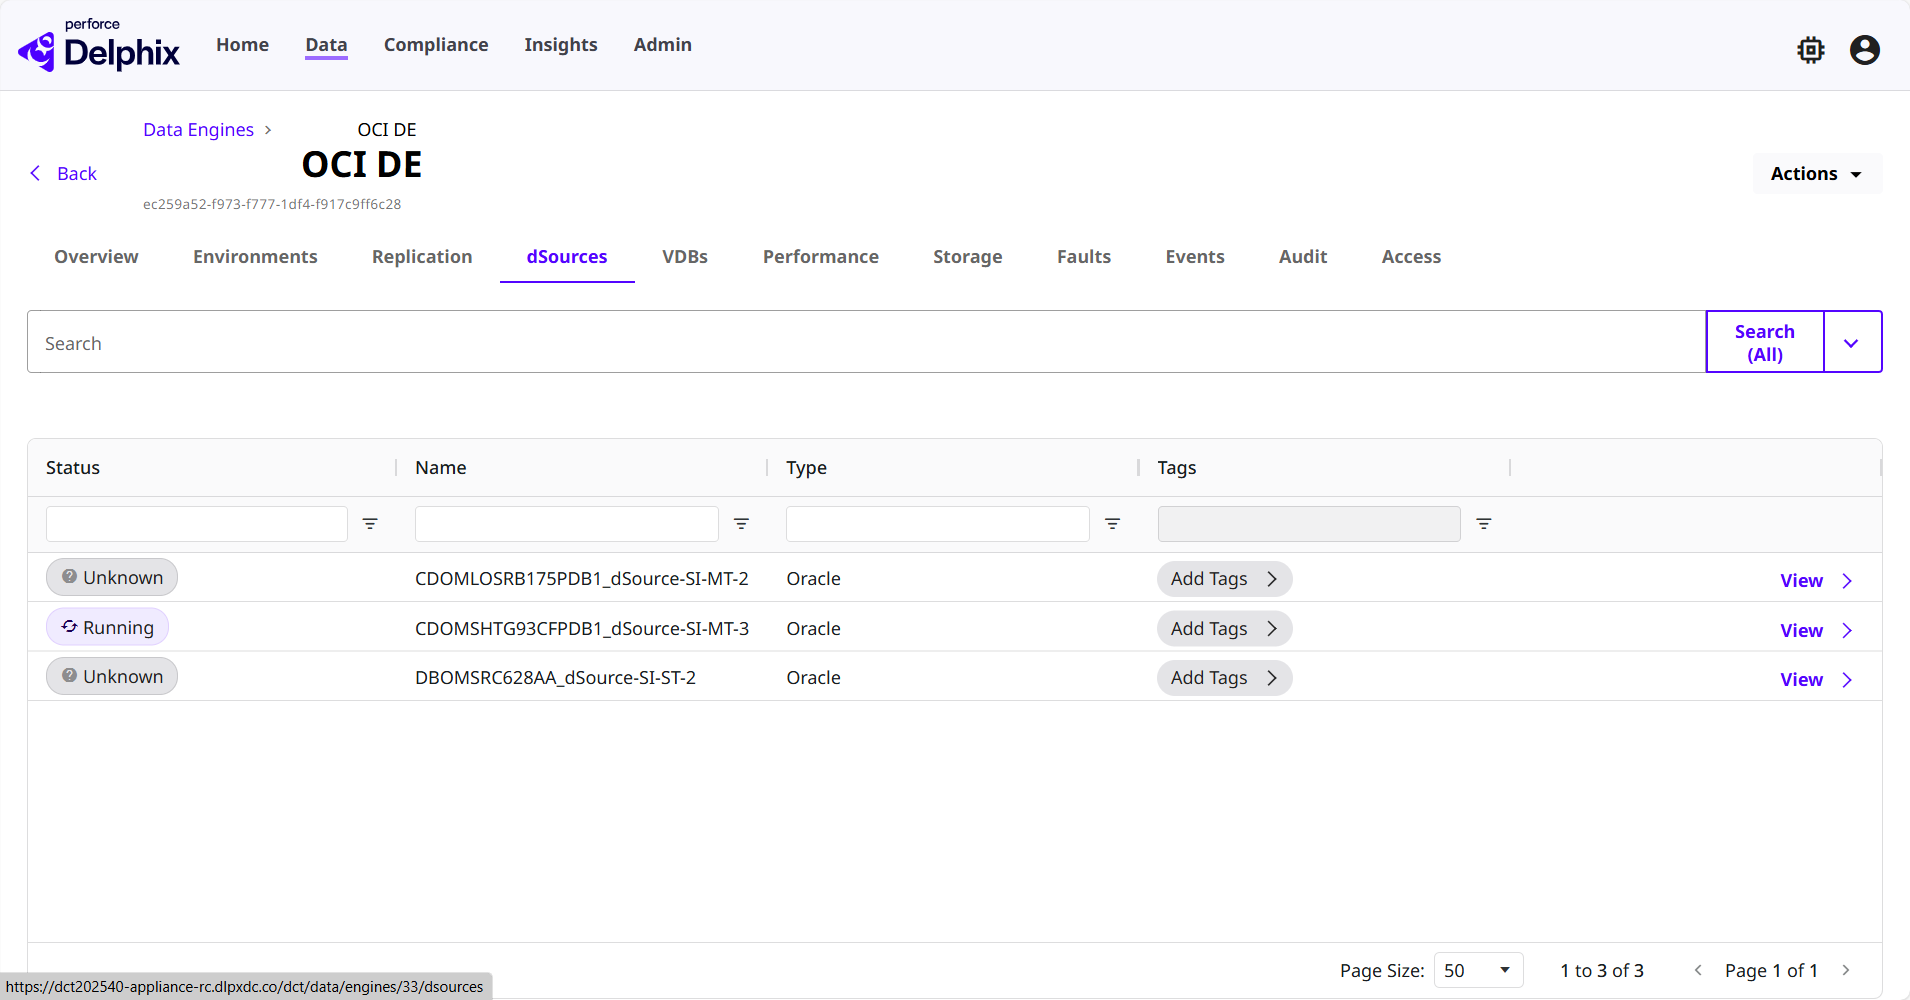Click the Back arrow icon
Viewport: 1910px width, 1000px height.
click(35, 173)
